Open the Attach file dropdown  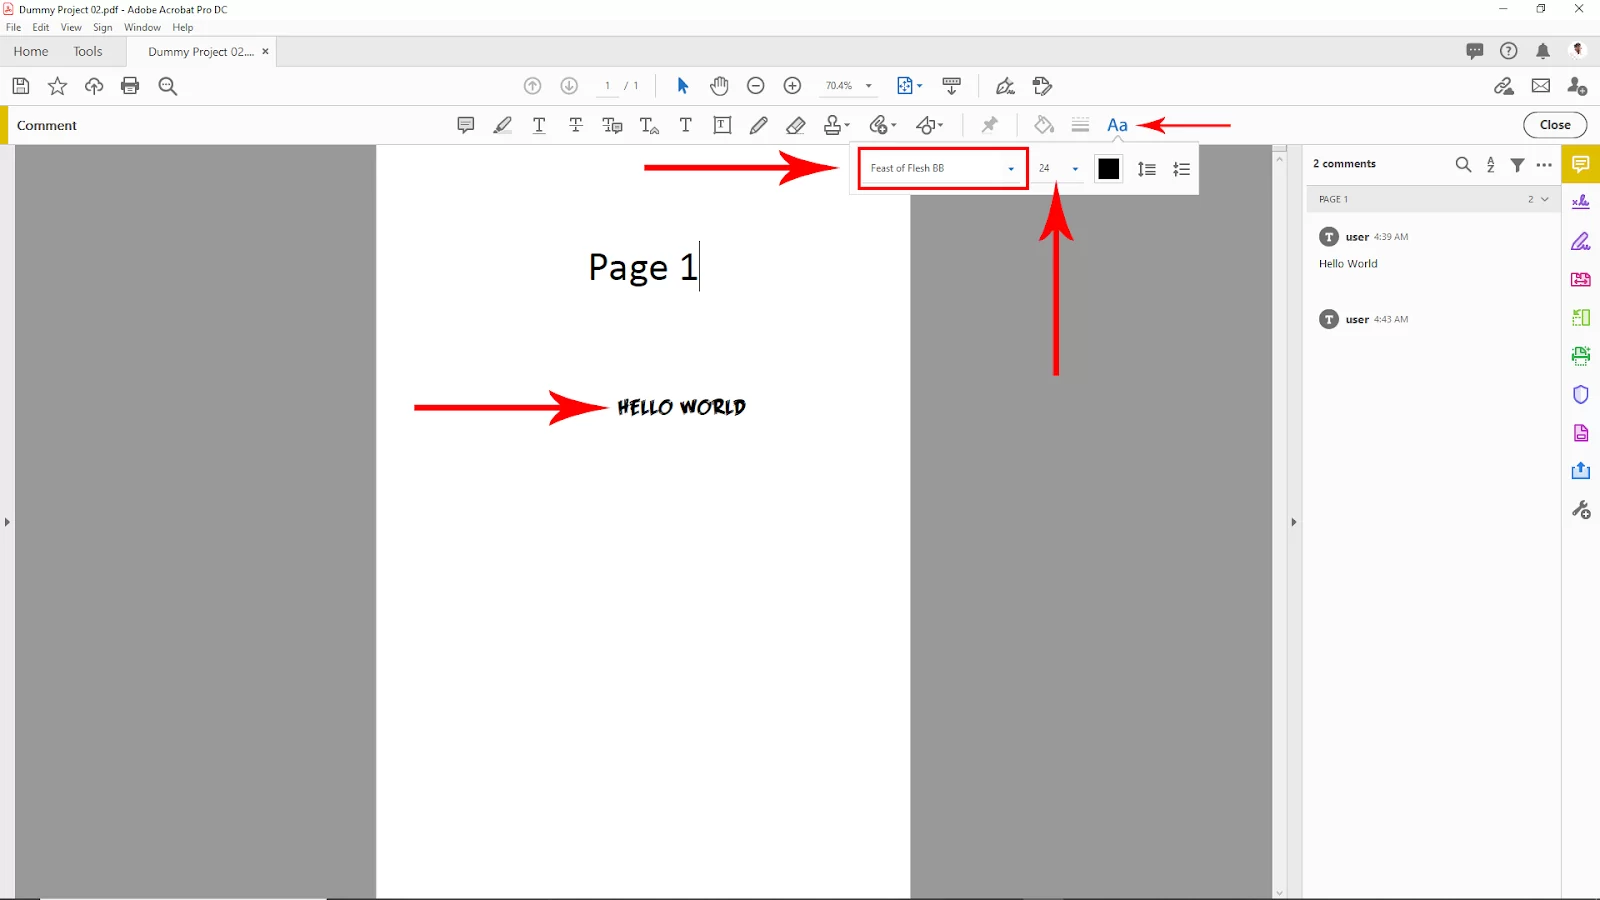(882, 125)
